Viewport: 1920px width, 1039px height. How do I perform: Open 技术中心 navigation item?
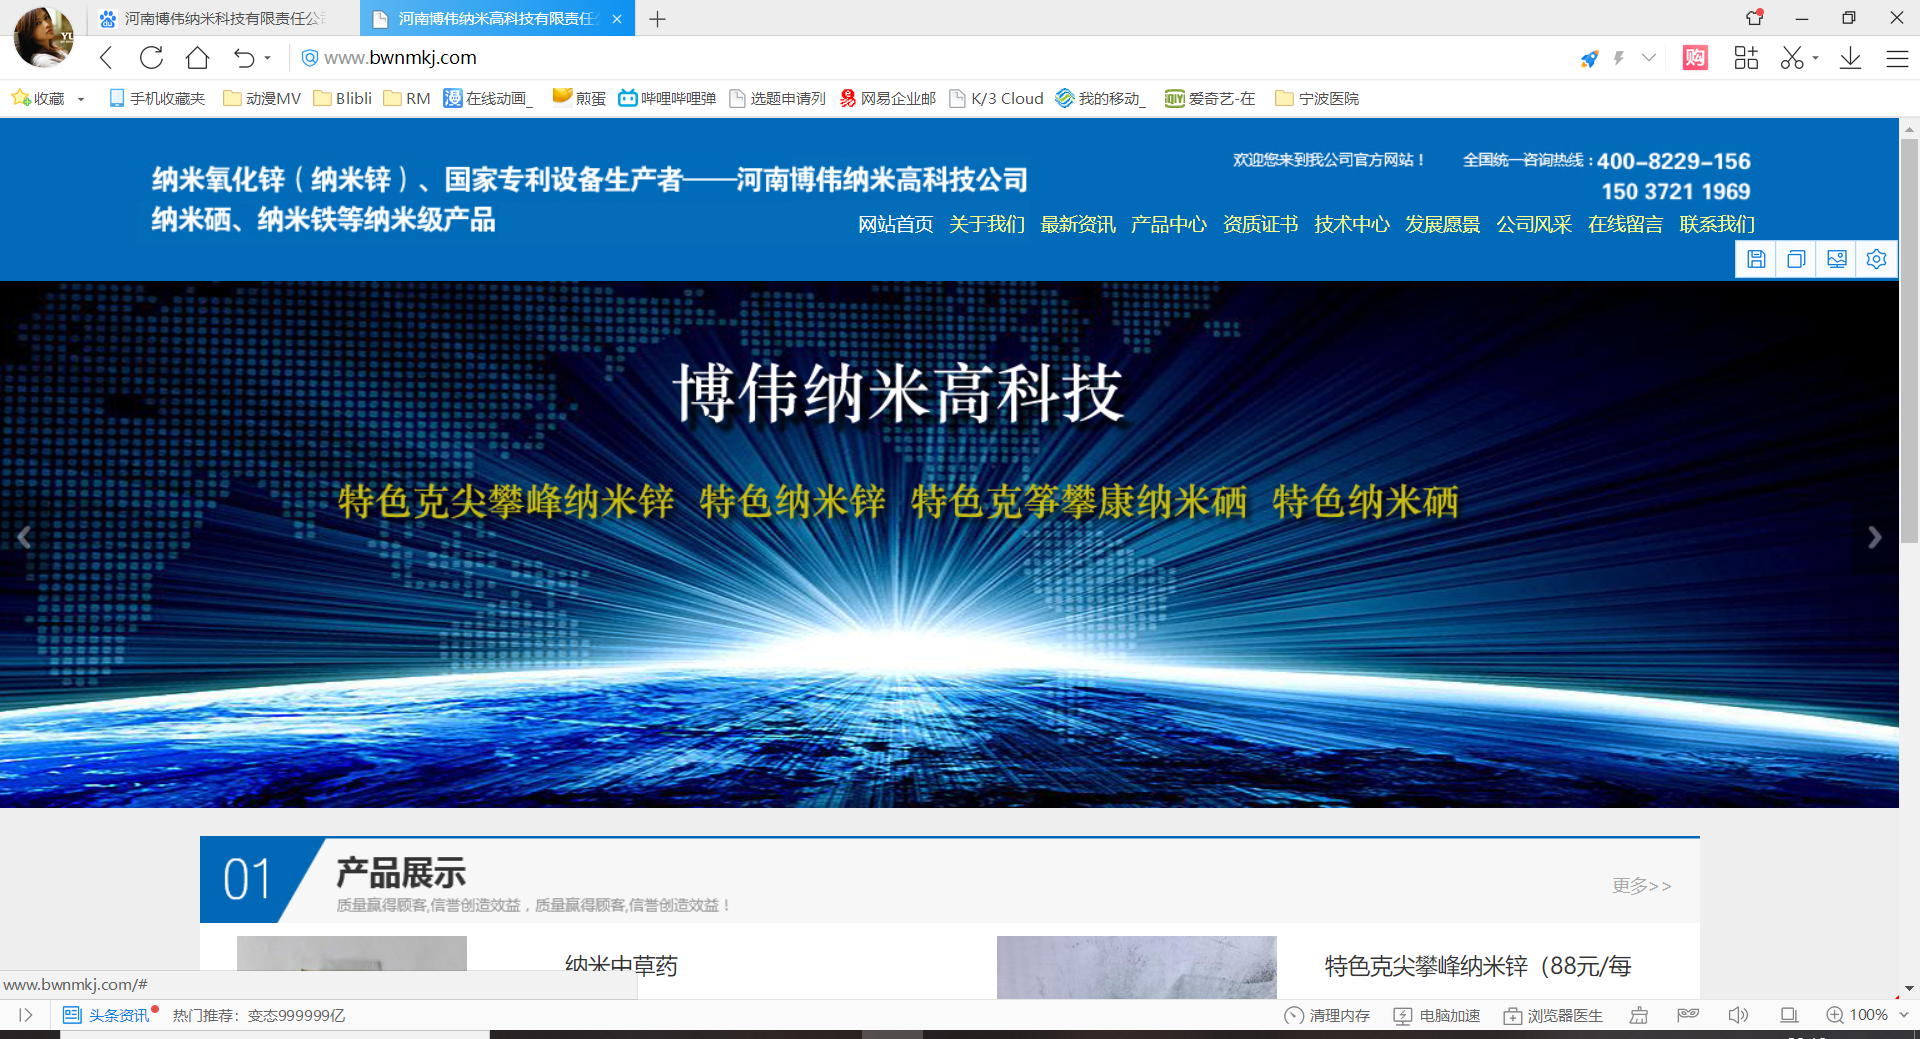pyautogui.click(x=1352, y=224)
